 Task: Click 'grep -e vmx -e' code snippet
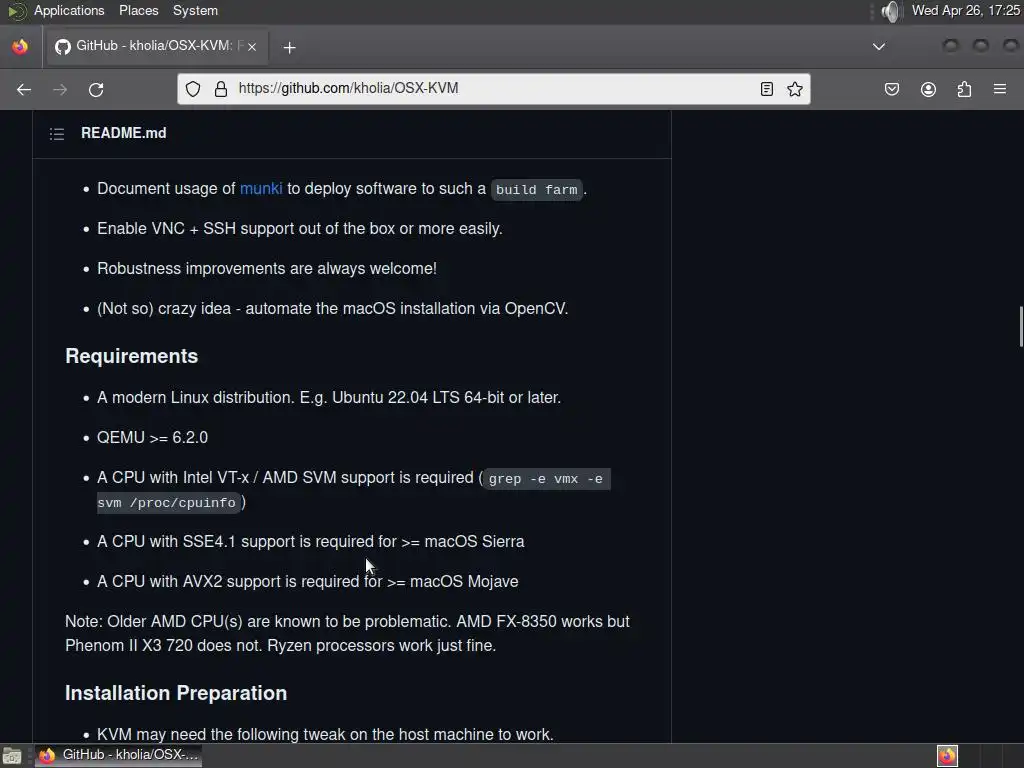545,479
